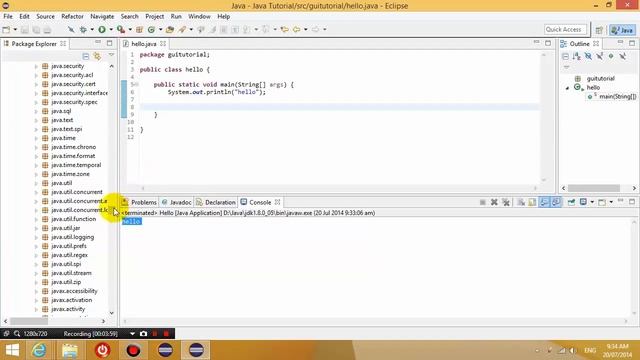The width and height of the screenshot is (640, 360).
Task: Toggle Show Console on standard output change
Action: click(544, 202)
